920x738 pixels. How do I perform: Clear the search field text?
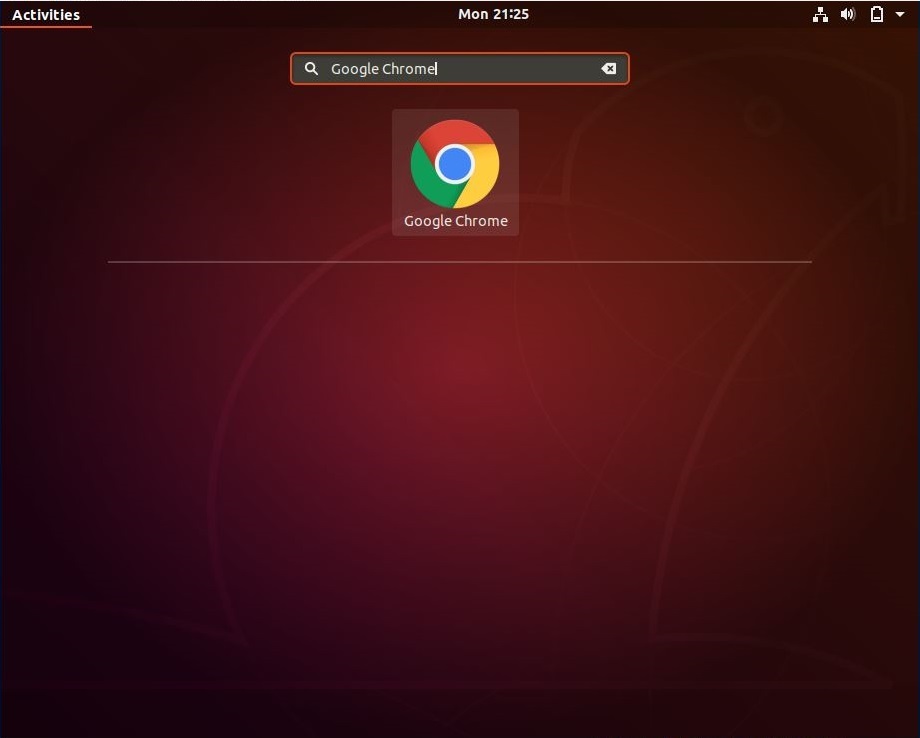[x=608, y=69]
